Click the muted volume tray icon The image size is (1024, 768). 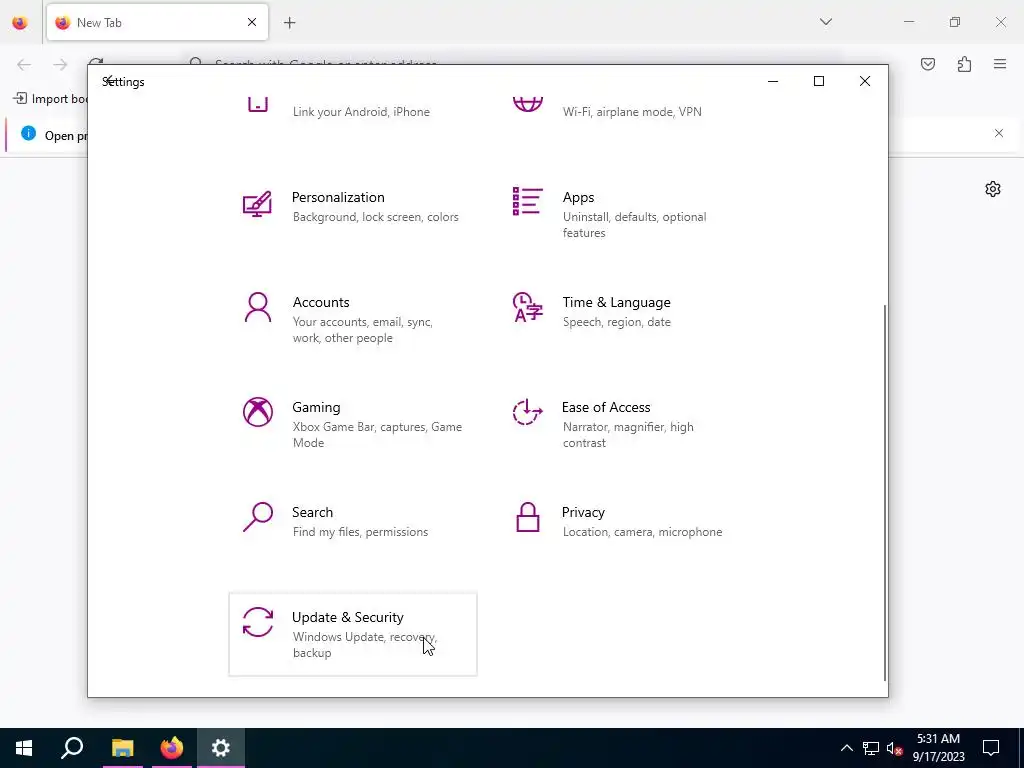895,748
